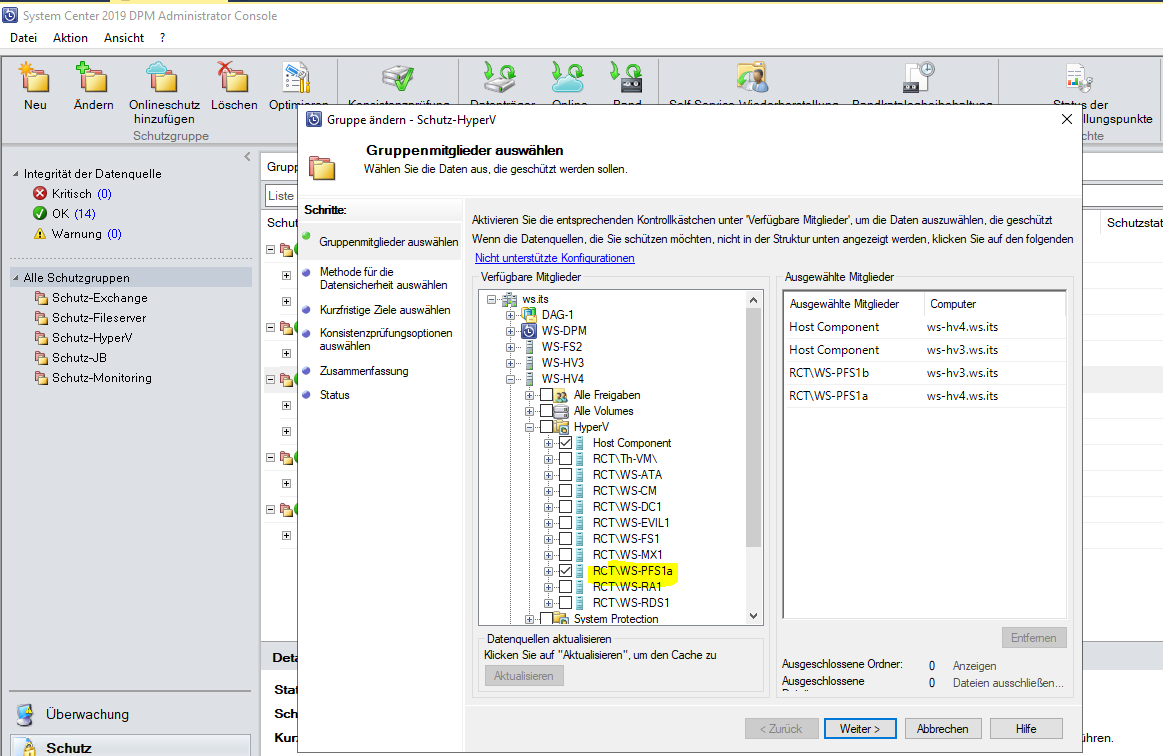Click the Weiter > button
This screenshot has width=1163, height=756.
[x=860, y=729]
